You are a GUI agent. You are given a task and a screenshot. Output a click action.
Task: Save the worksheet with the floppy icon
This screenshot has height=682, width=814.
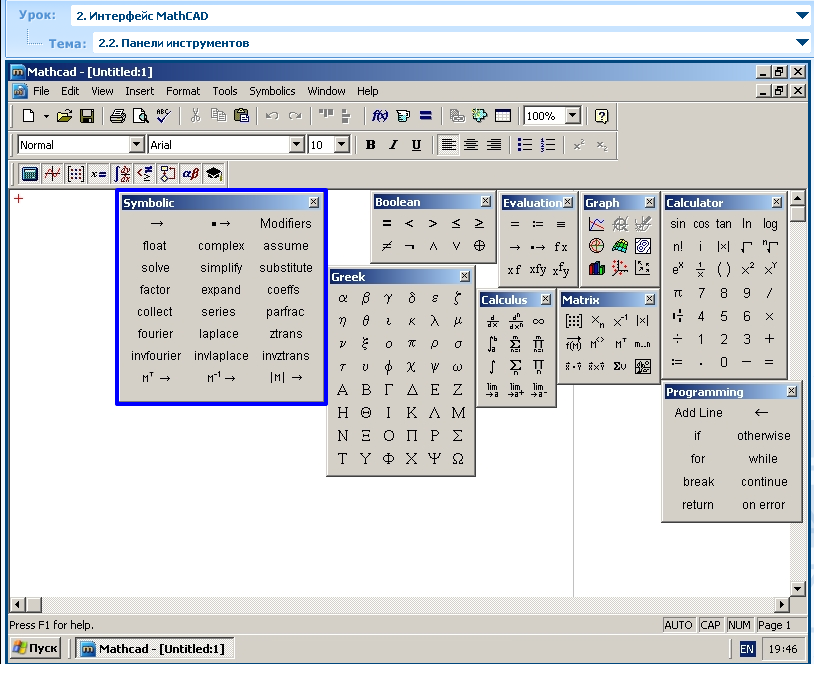(87, 116)
